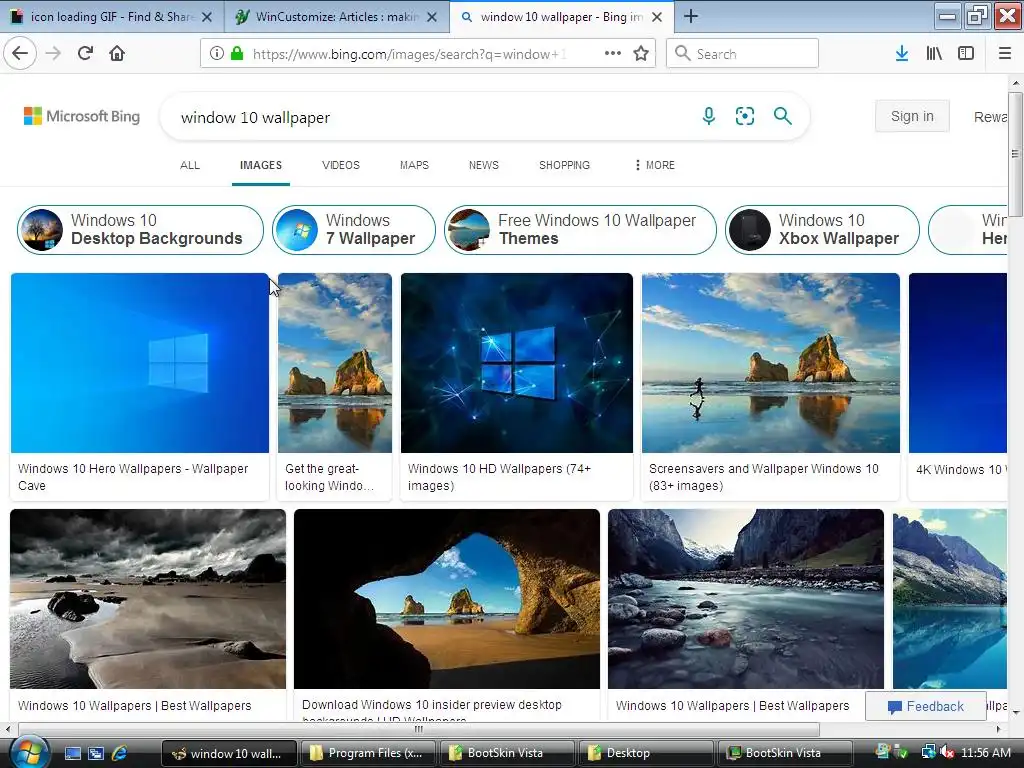The image size is (1024, 768).
Task: Search by voice using microphone icon
Action: (x=709, y=116)
